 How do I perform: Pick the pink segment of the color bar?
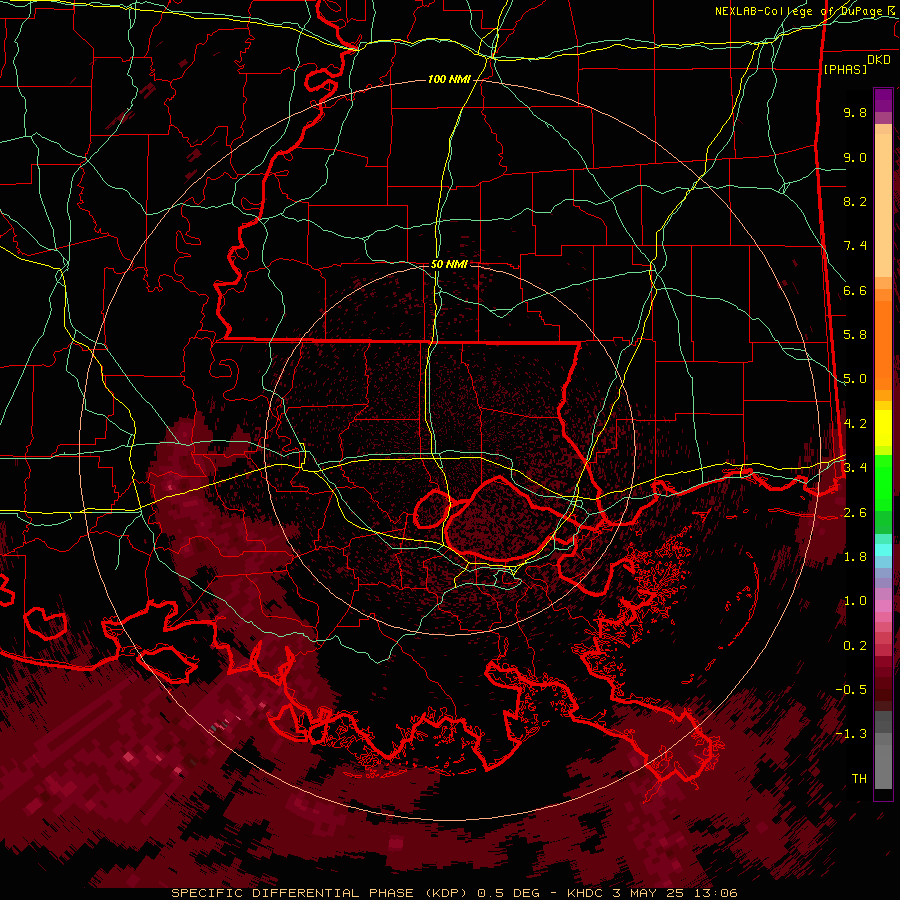point(883,606)
